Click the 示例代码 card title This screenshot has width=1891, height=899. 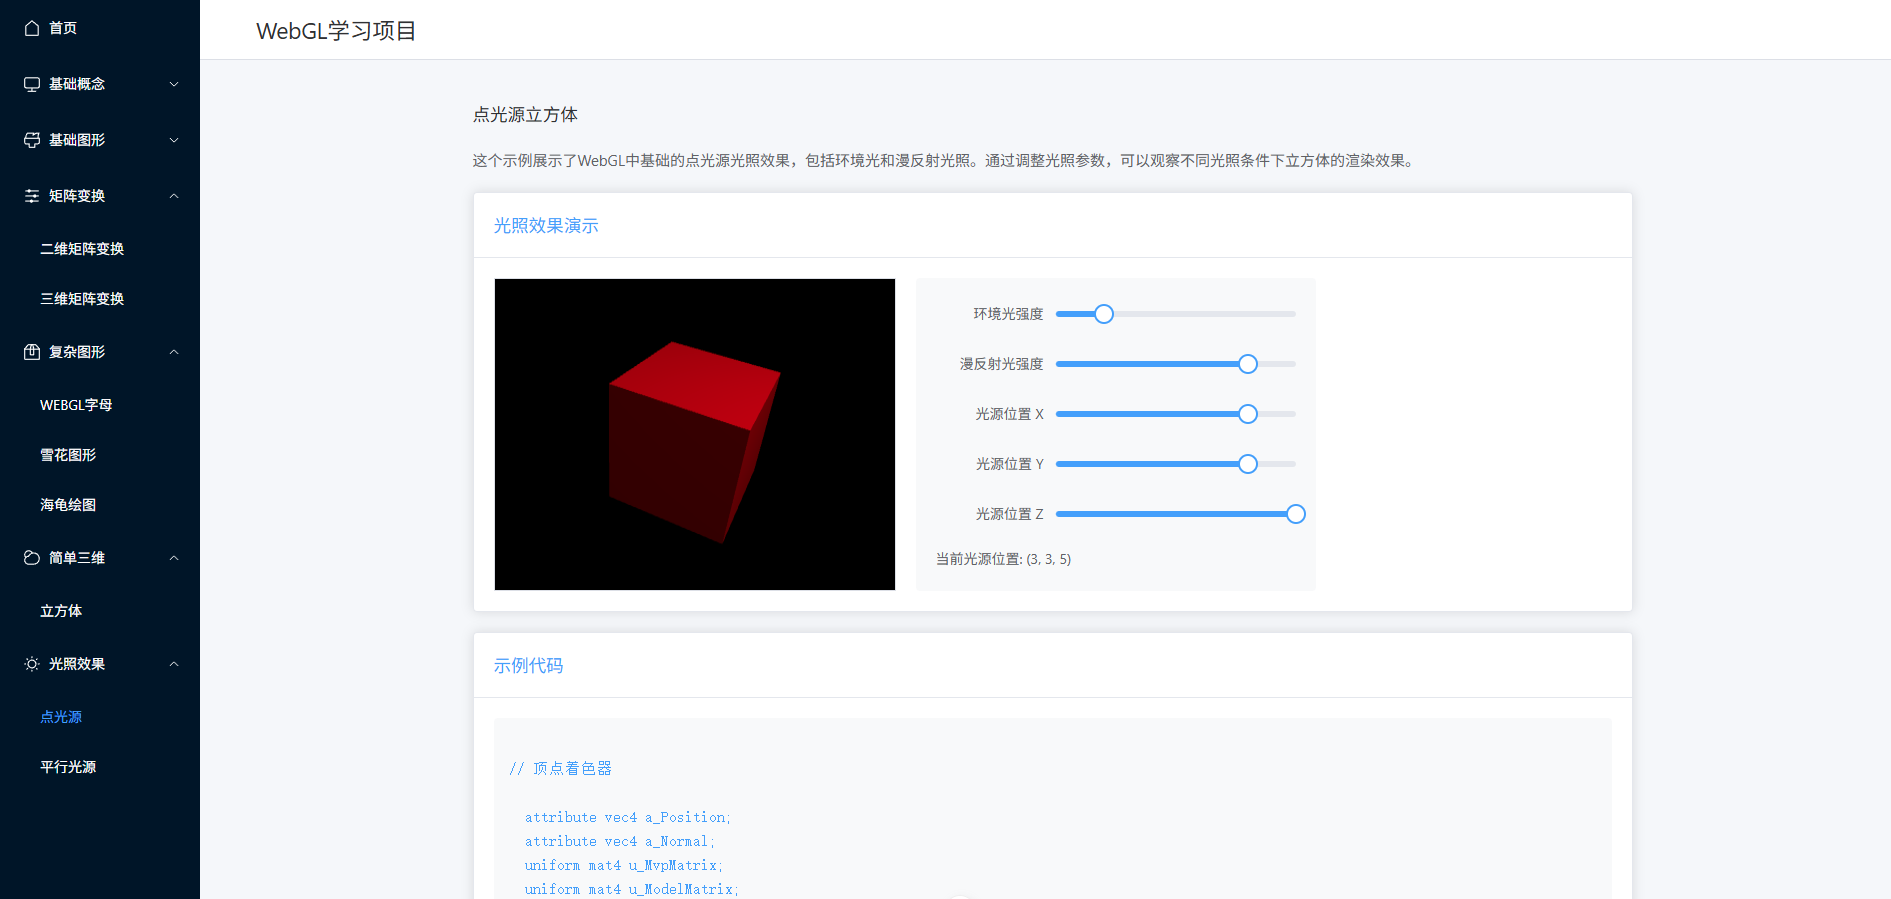click(528, 666)
